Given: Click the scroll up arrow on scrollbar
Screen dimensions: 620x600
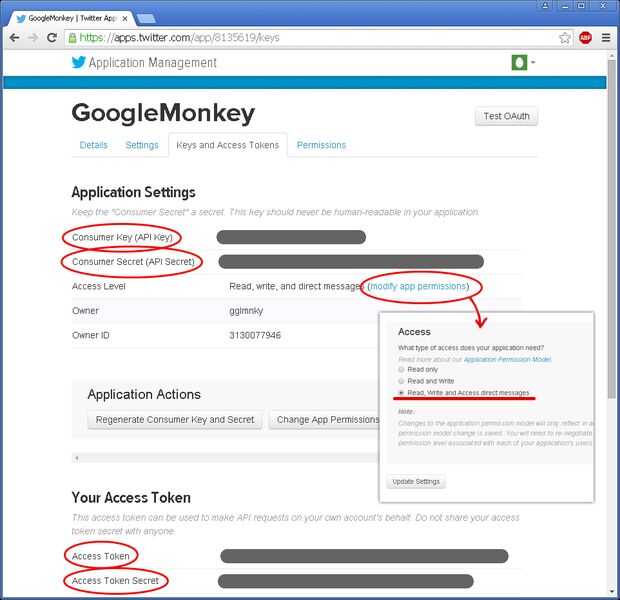Looking at the screenshot, I should click(612, 55).
